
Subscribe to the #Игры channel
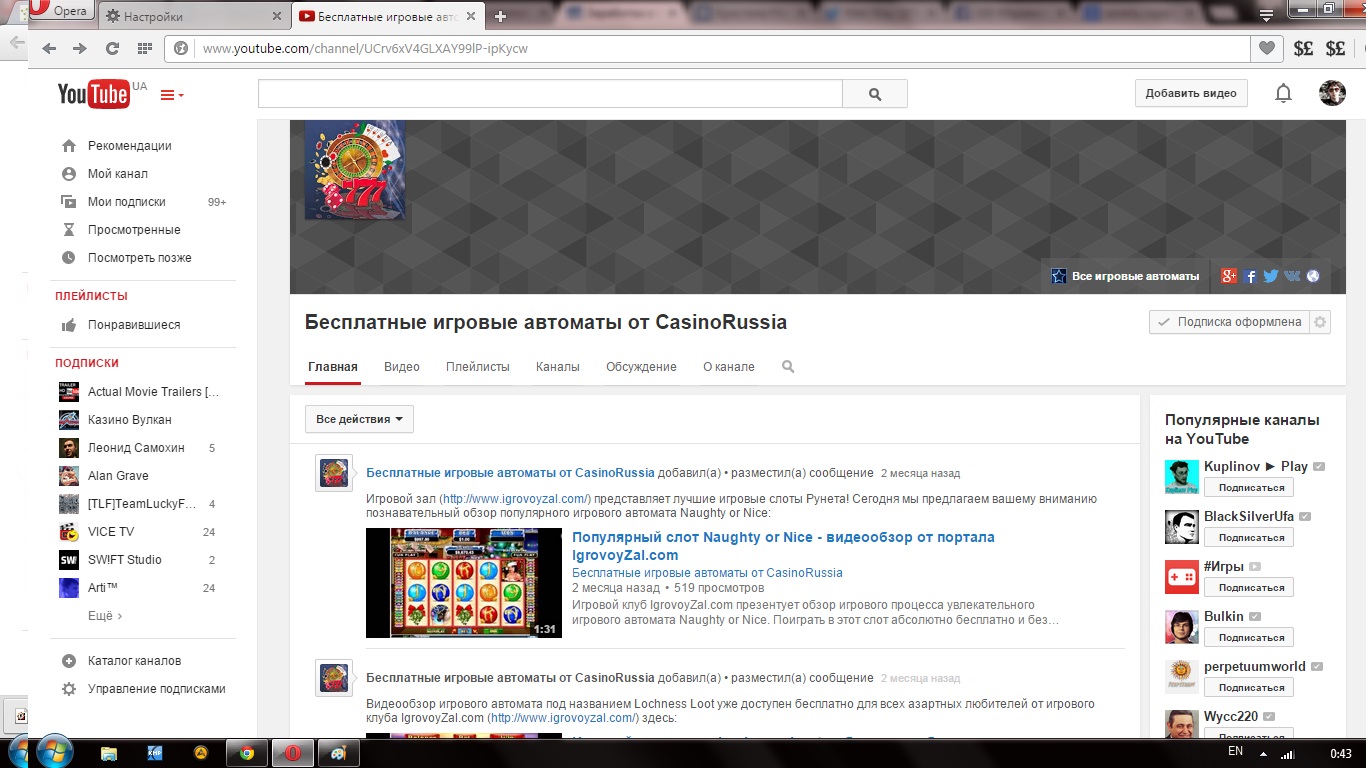pyautogui.click(x=1249, y=588)
